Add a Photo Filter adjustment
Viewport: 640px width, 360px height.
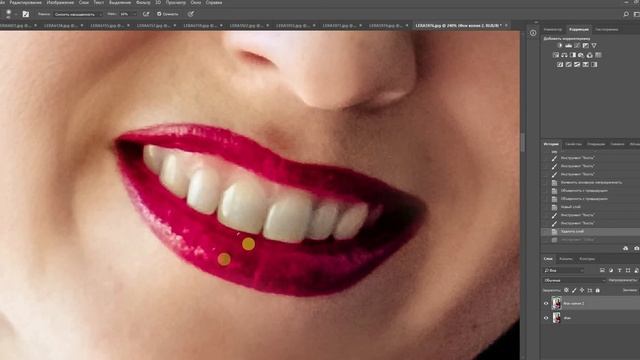tap(581, 55)
